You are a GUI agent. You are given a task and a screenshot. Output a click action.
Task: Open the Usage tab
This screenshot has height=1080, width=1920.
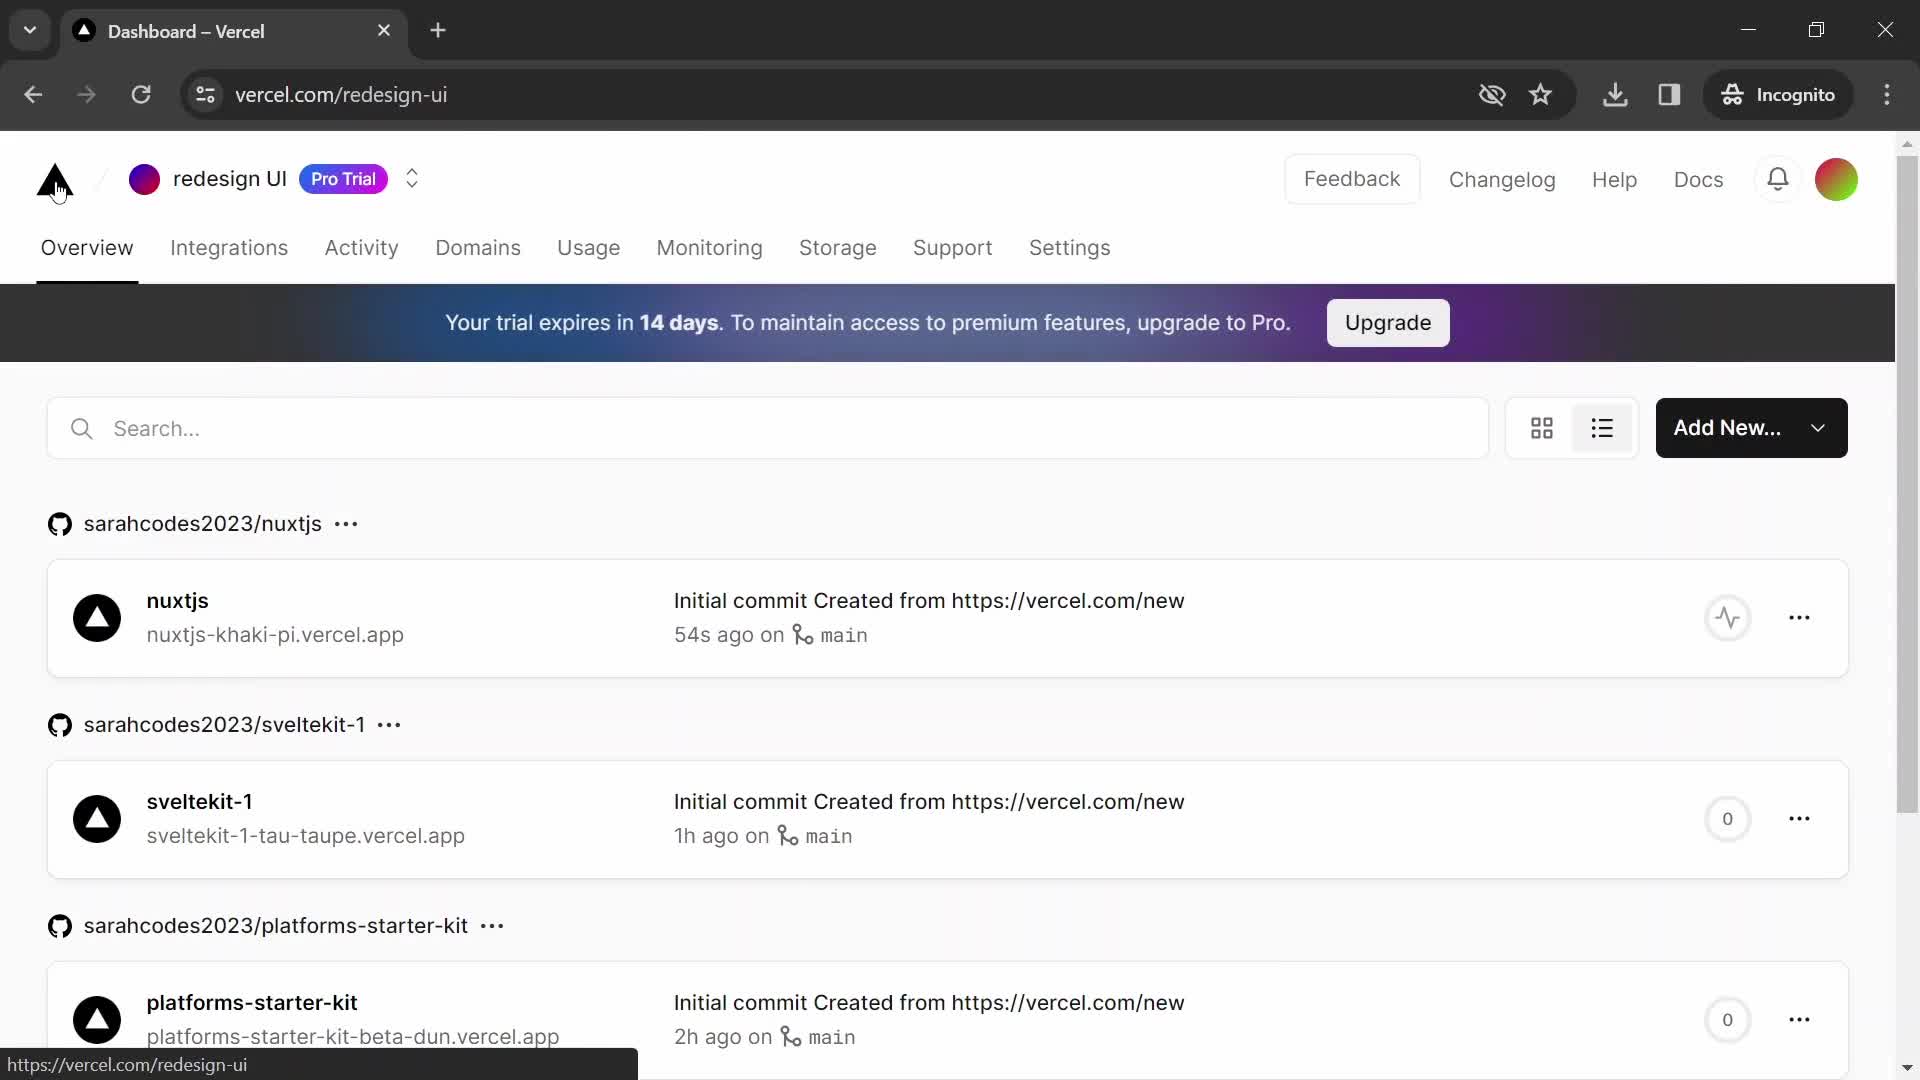coord(588,248)
